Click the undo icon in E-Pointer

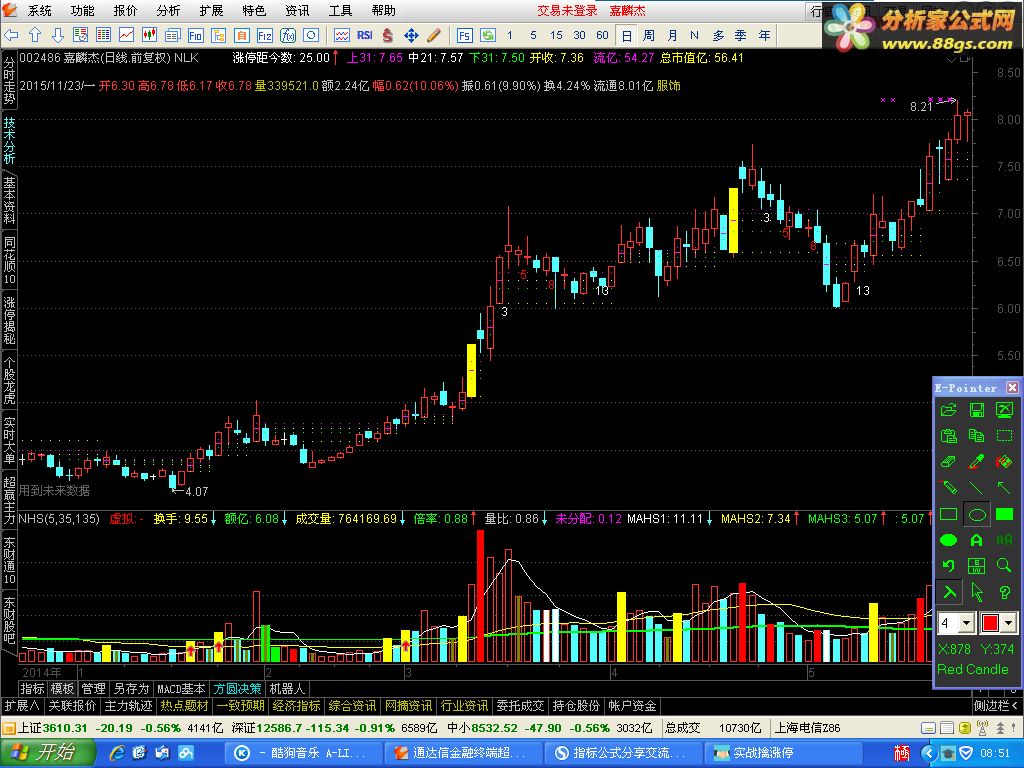(948, 566)
